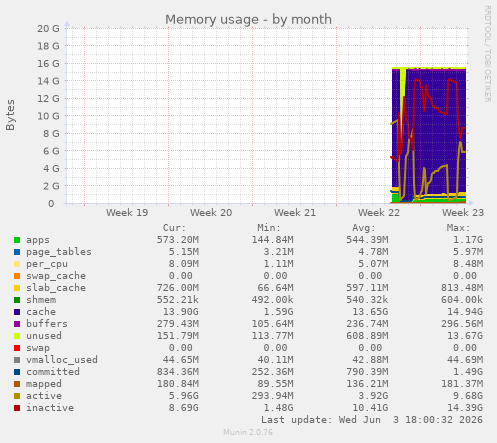Click the shmem max value 604.00k

click(x=462, y=300)
